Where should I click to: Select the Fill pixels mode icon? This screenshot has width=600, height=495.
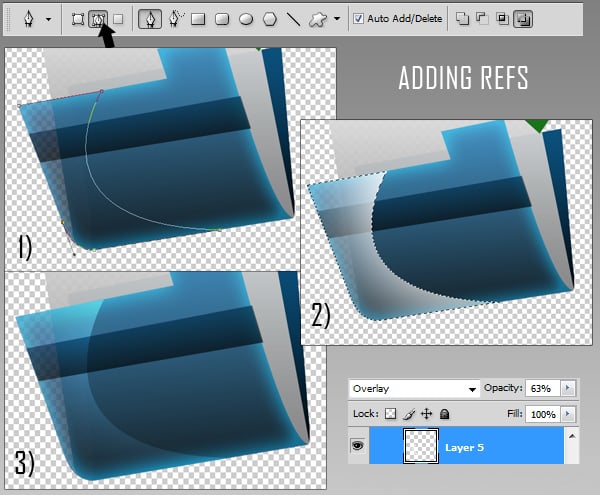coord(118,18)
